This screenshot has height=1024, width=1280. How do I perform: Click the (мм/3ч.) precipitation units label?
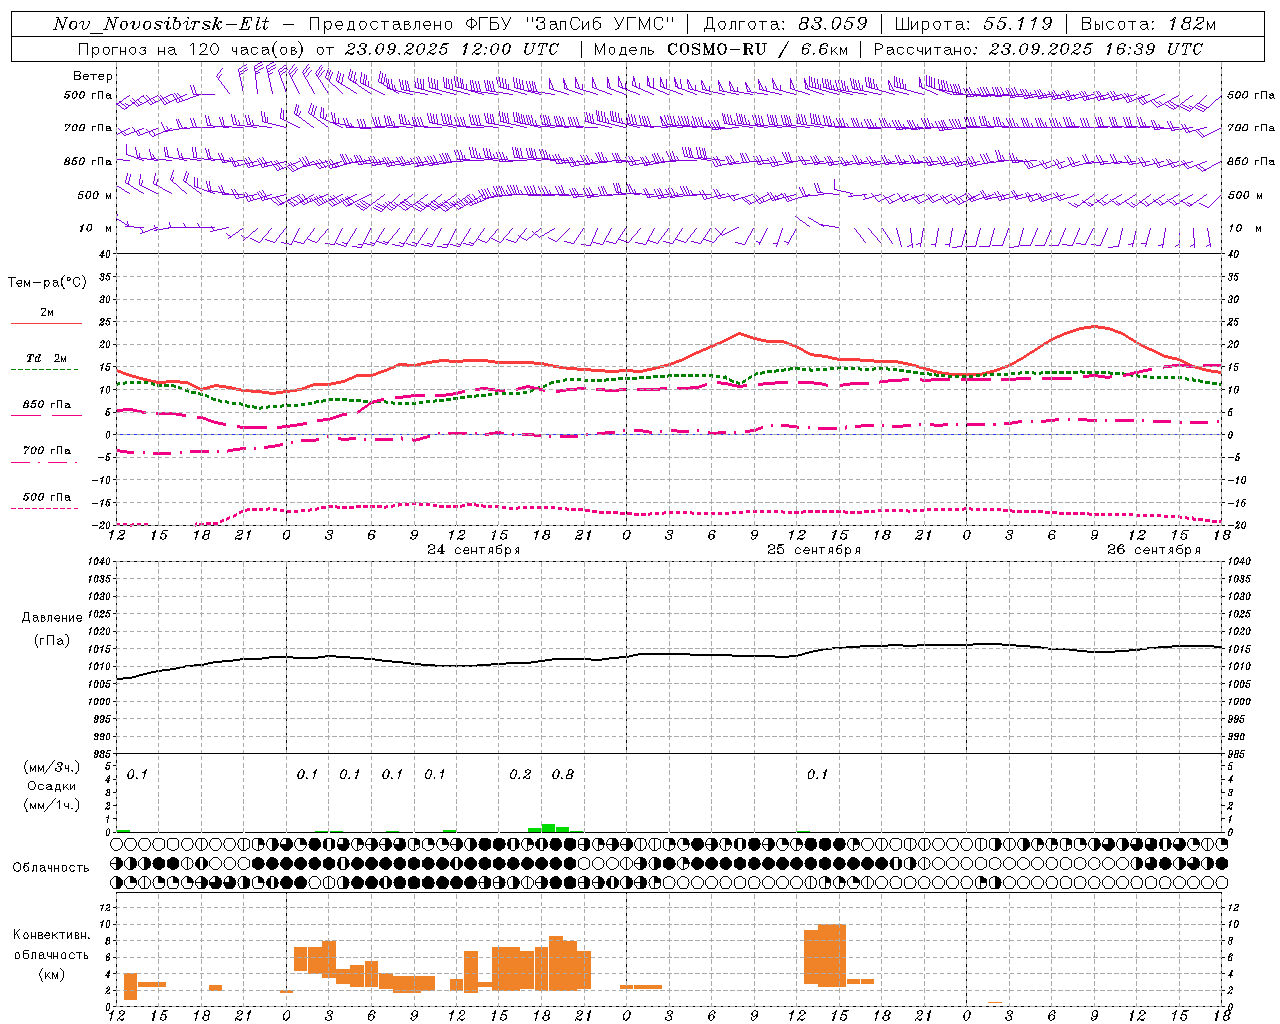click(51, 767)
